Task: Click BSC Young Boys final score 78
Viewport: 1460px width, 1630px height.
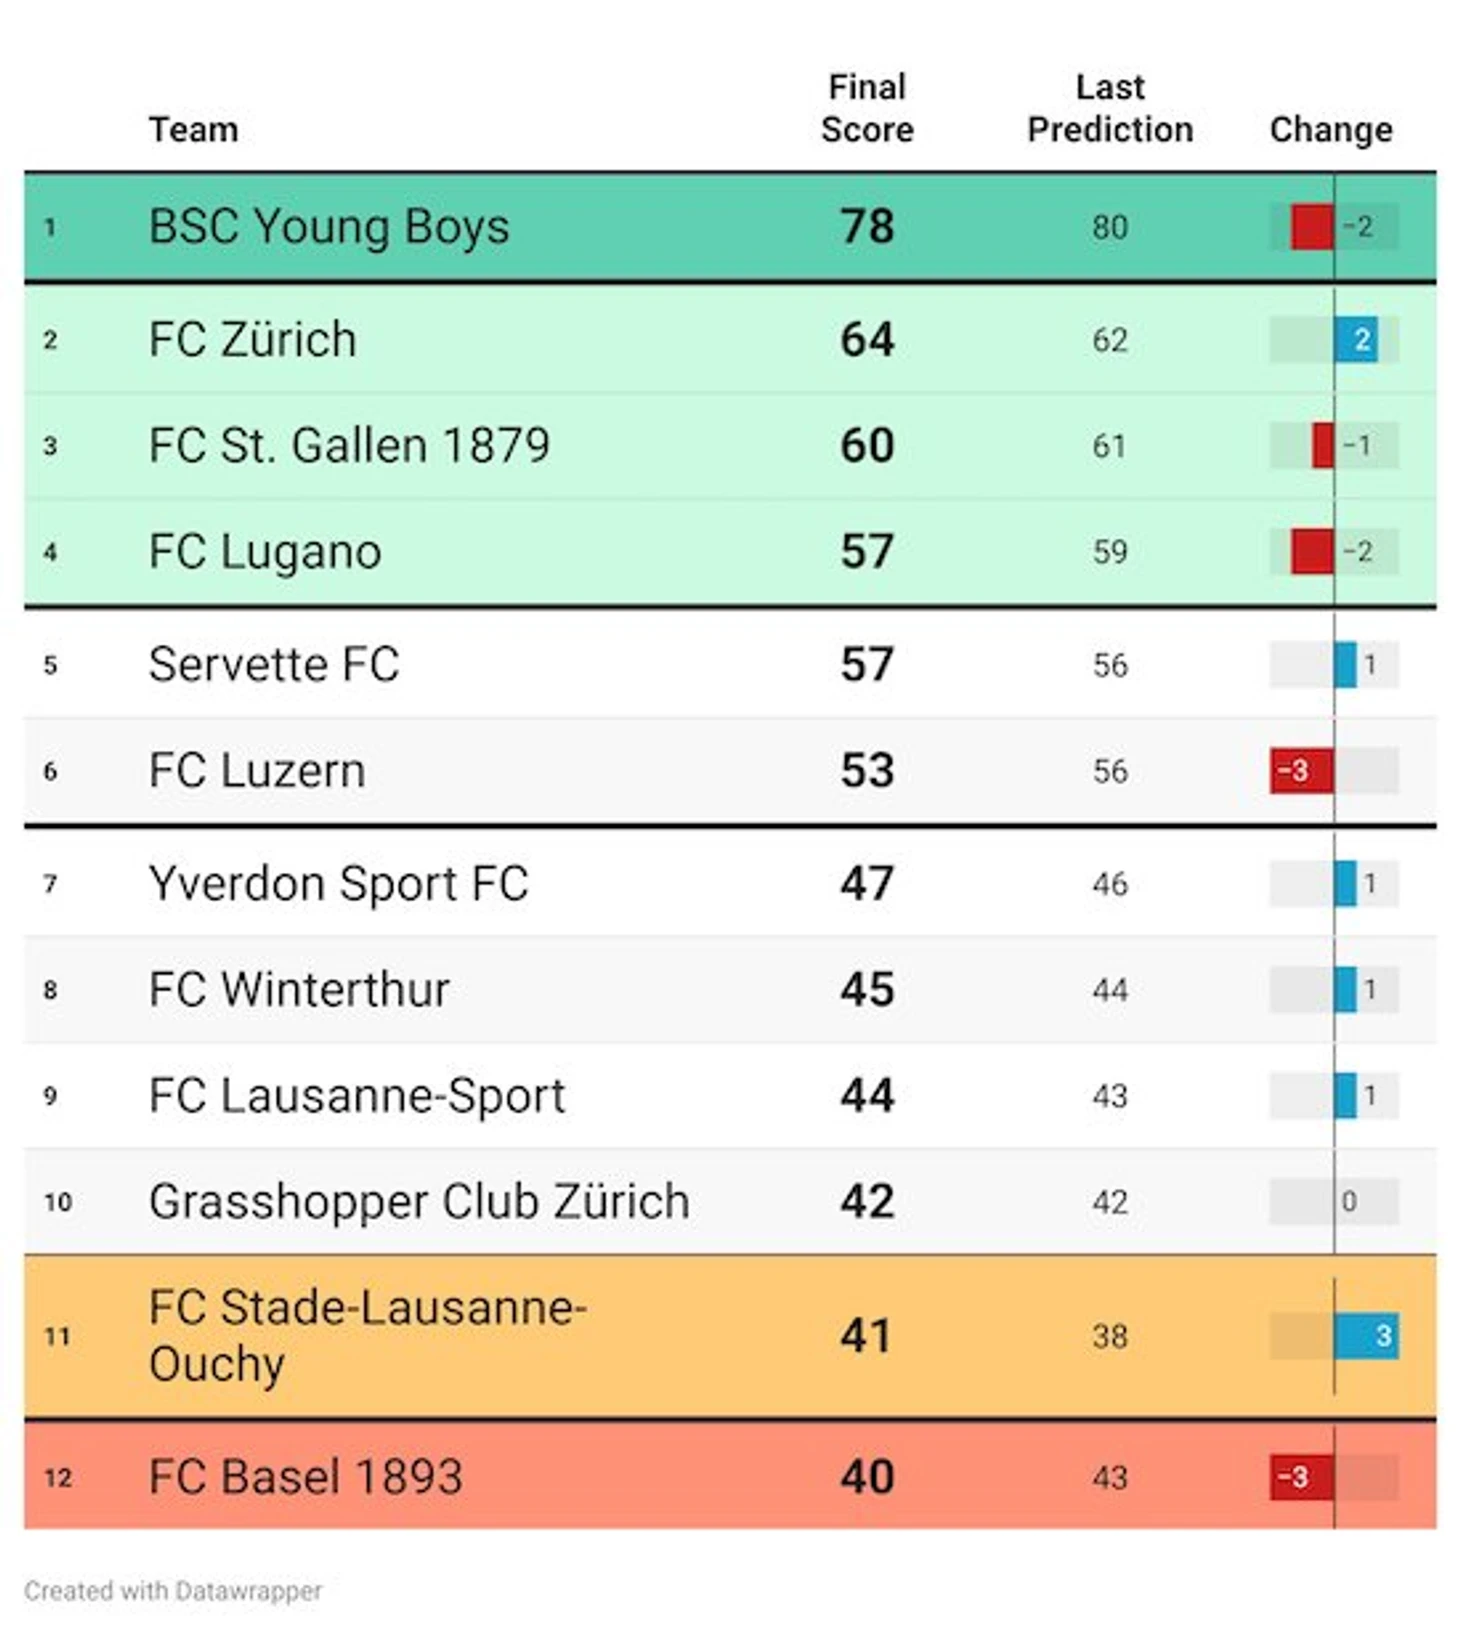Action: point(866,226)
